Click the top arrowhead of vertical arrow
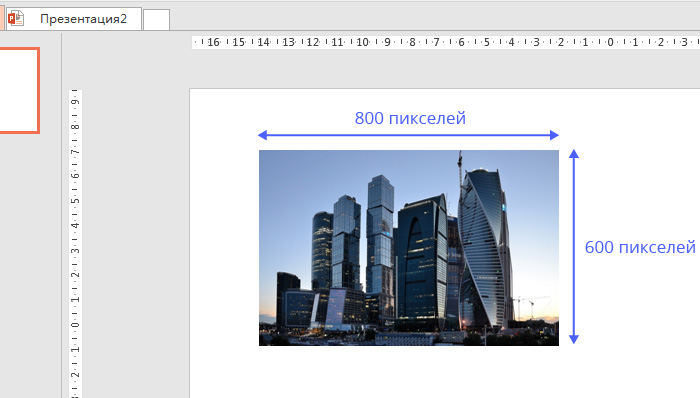Viewport: 700px width, 398px height. [574, 154]
